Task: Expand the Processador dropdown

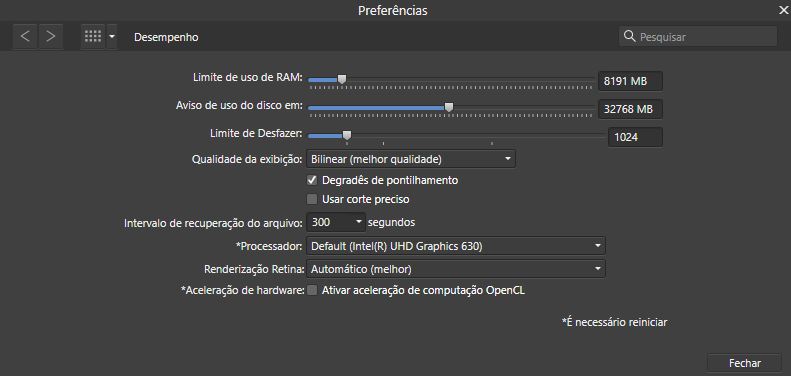Action: (456, 246)
